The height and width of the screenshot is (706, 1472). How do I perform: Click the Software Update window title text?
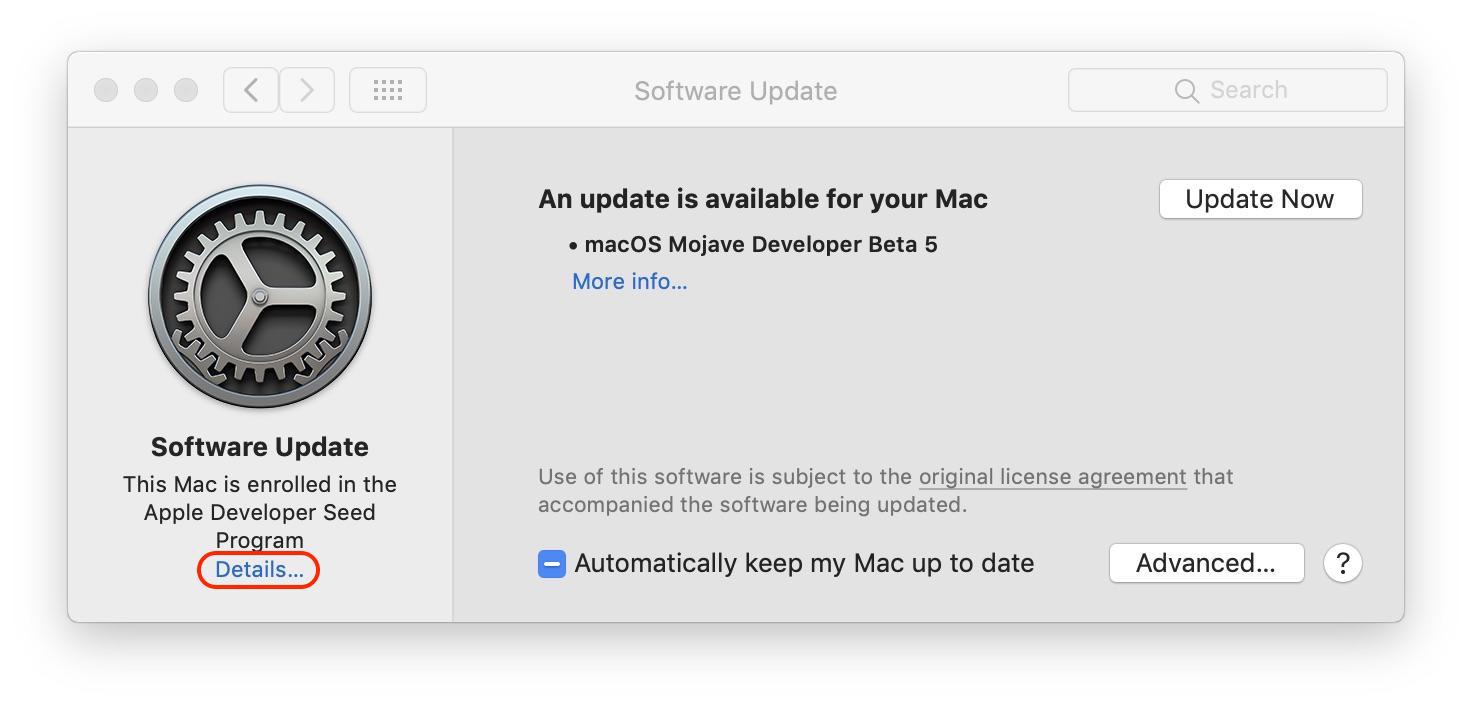[735, 91]
